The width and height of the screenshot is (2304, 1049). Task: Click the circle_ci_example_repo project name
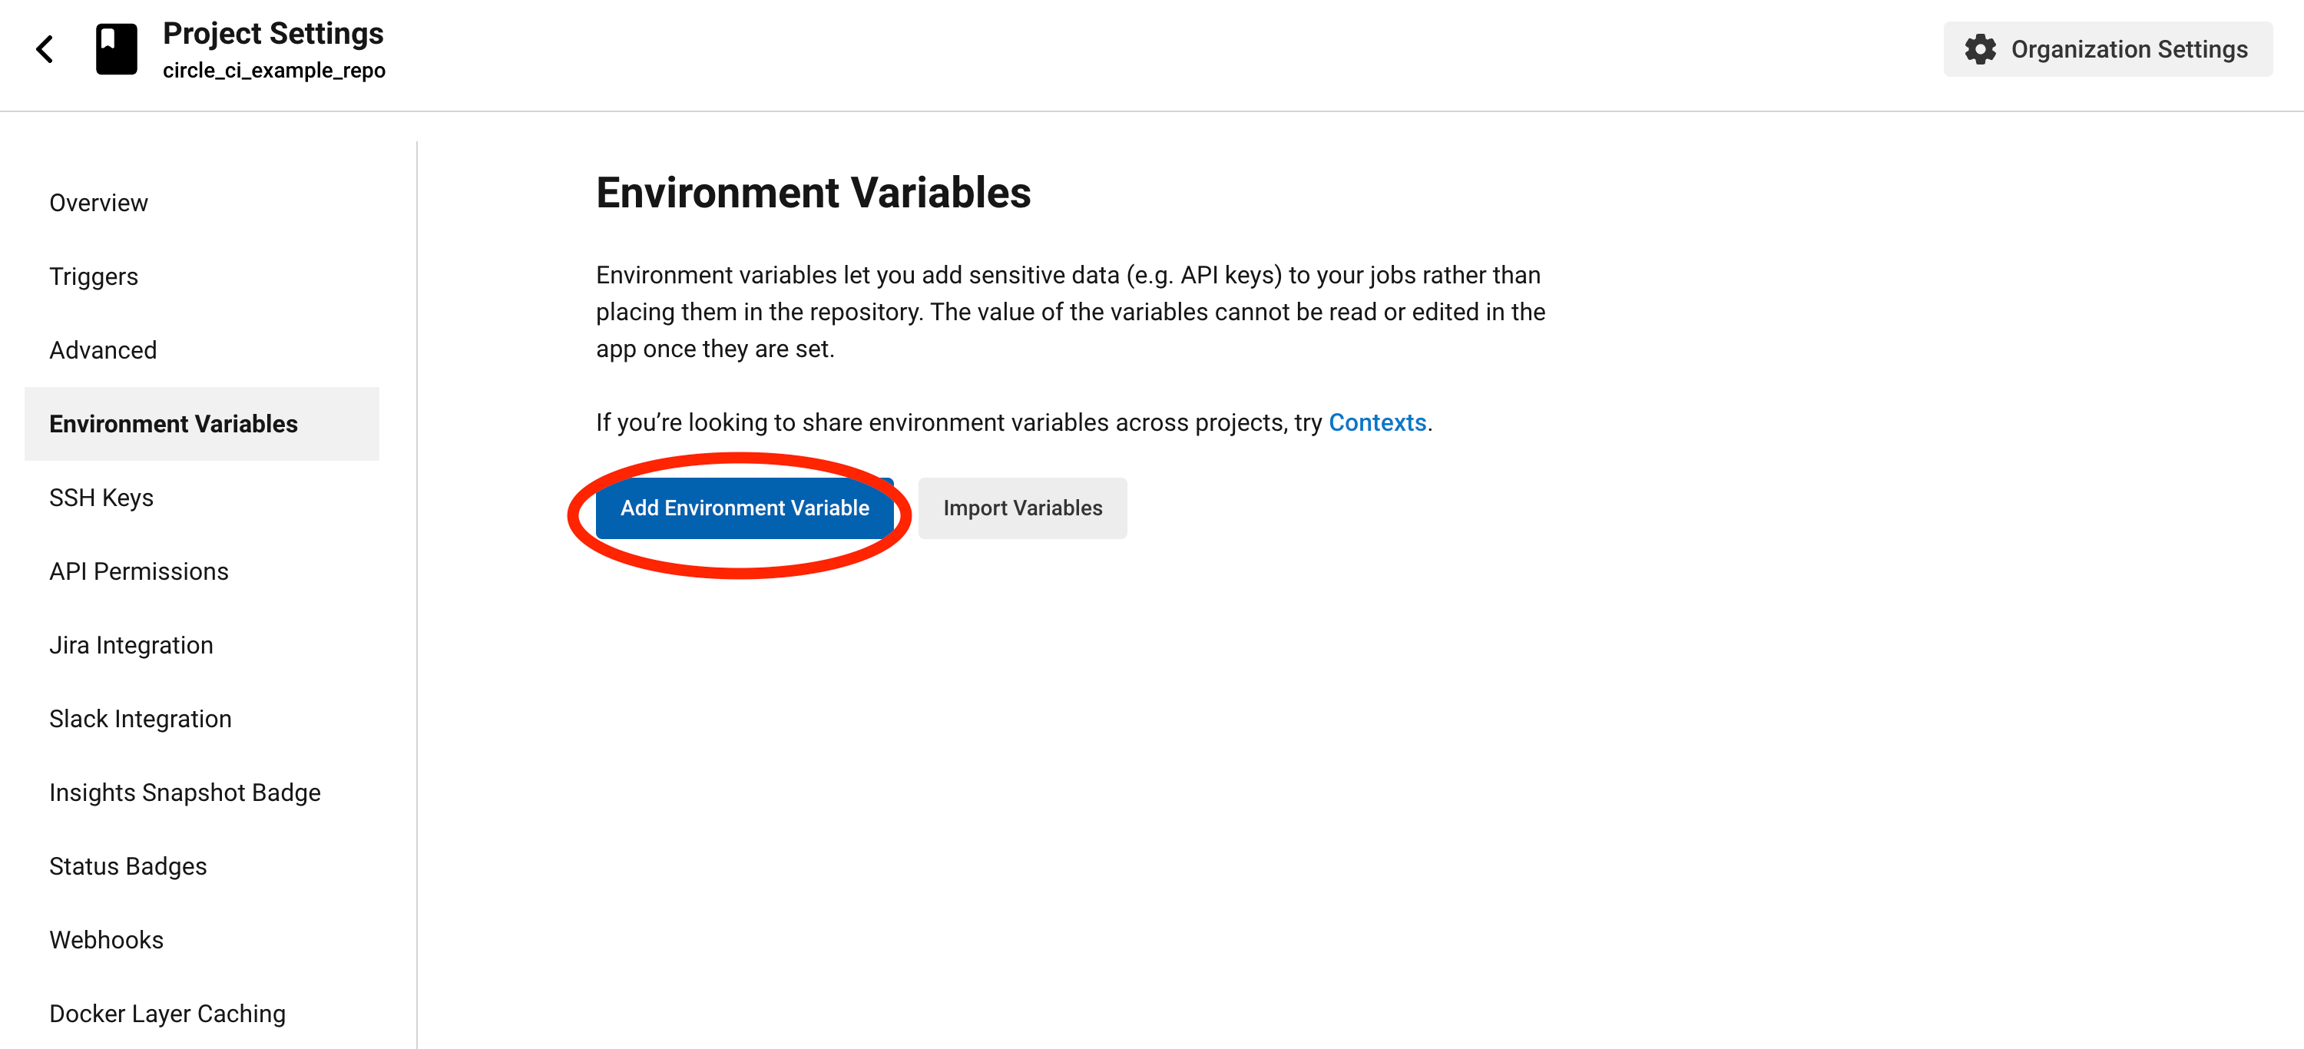pyautogui.click(x=274, y=71)
